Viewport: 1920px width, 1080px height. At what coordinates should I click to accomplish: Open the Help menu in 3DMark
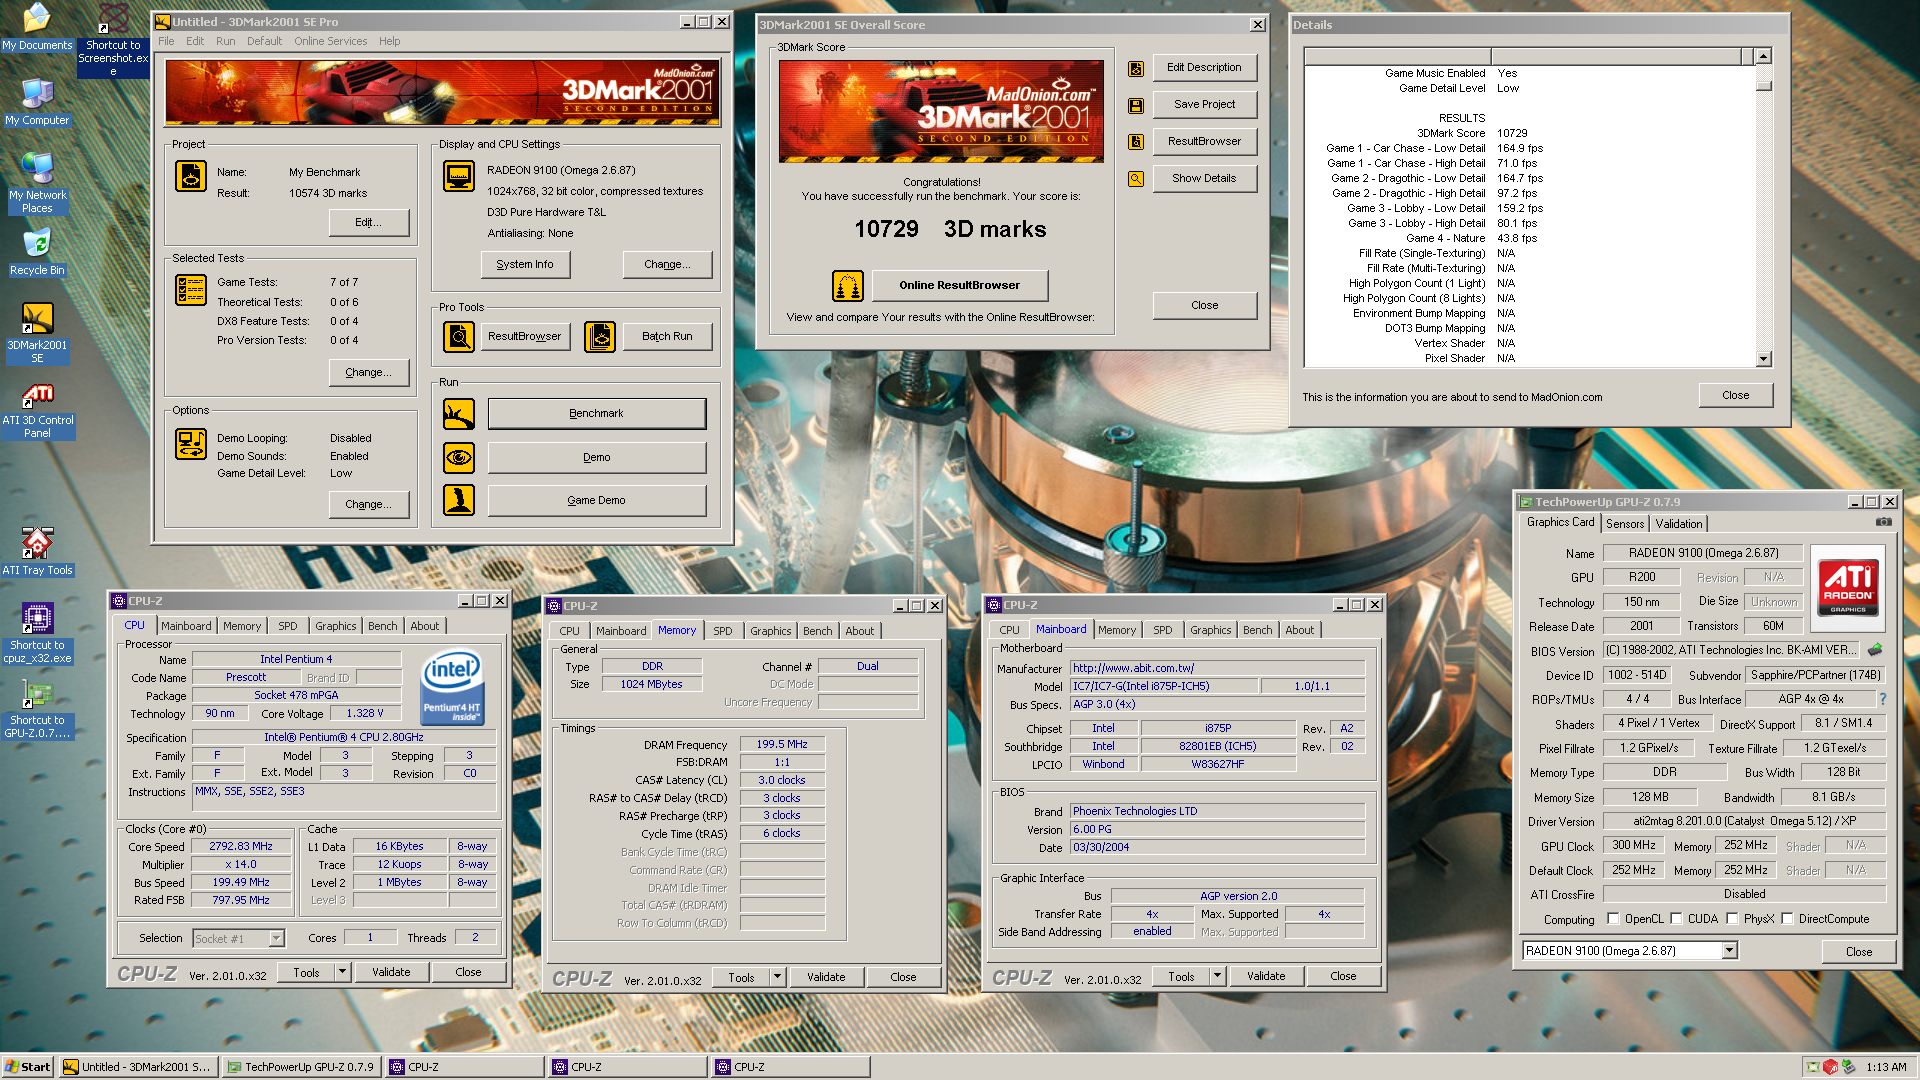coord(389,41)
